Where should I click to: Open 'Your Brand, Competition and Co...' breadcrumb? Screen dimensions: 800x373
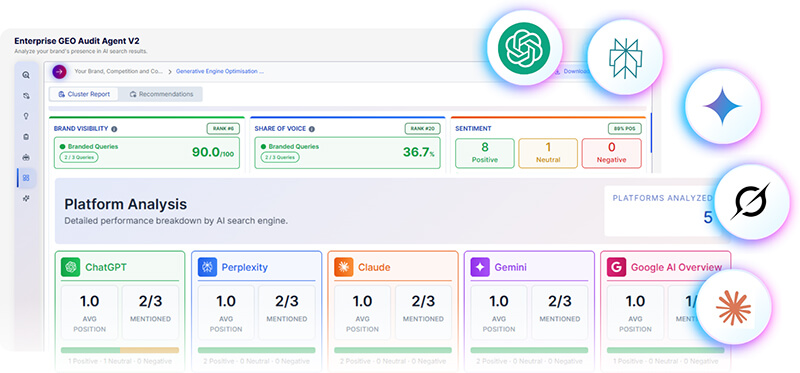[x=119, y=71]
